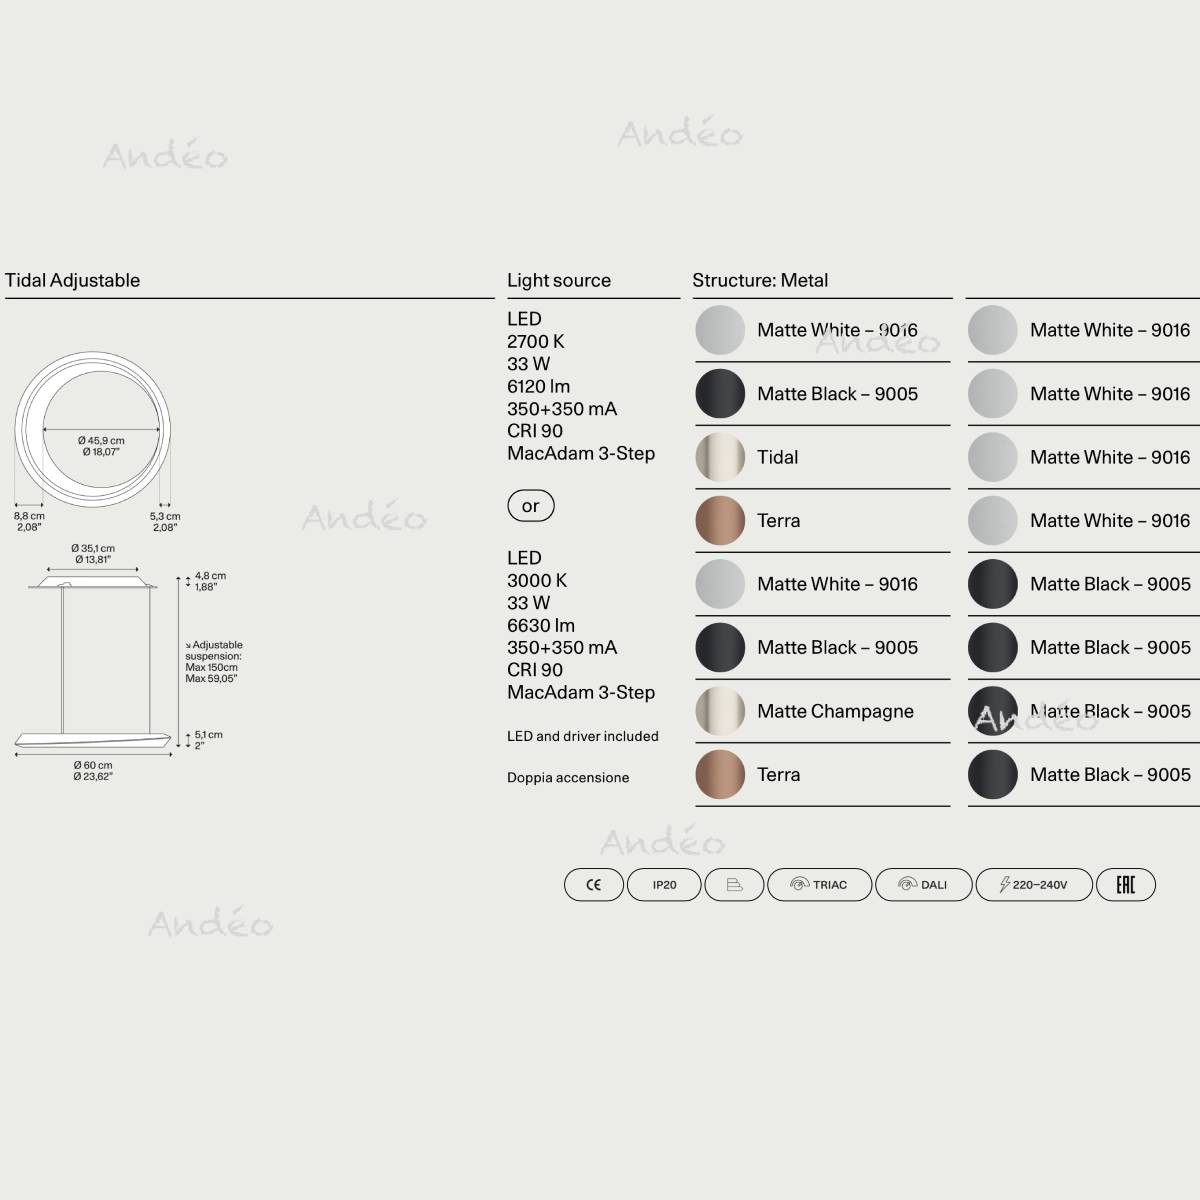Click the 'Light source' heading
The height and width of the screenshot is (1200, 1200).
(559, 280)
